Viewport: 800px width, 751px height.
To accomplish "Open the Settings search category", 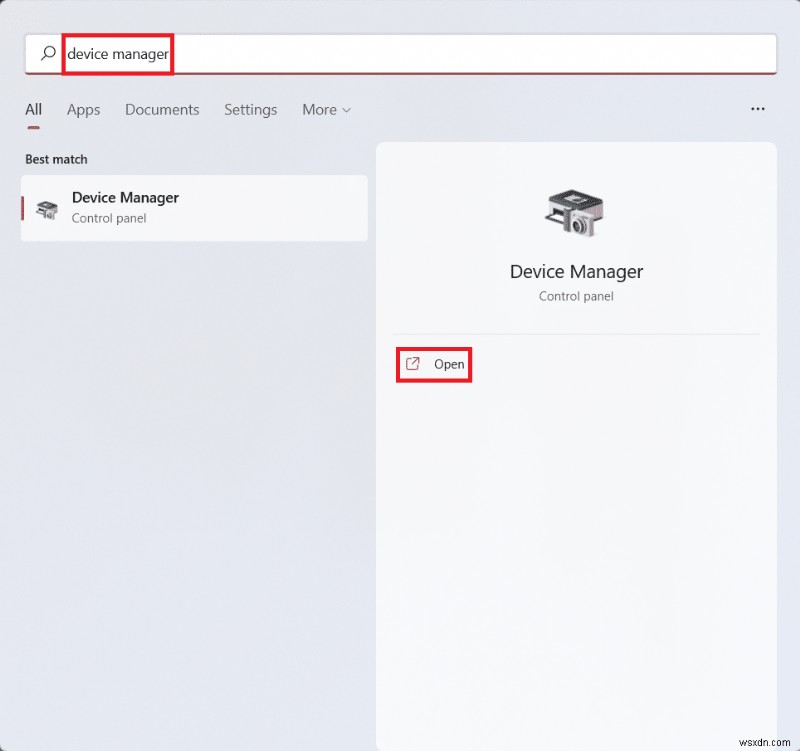I will coord(250,110).
